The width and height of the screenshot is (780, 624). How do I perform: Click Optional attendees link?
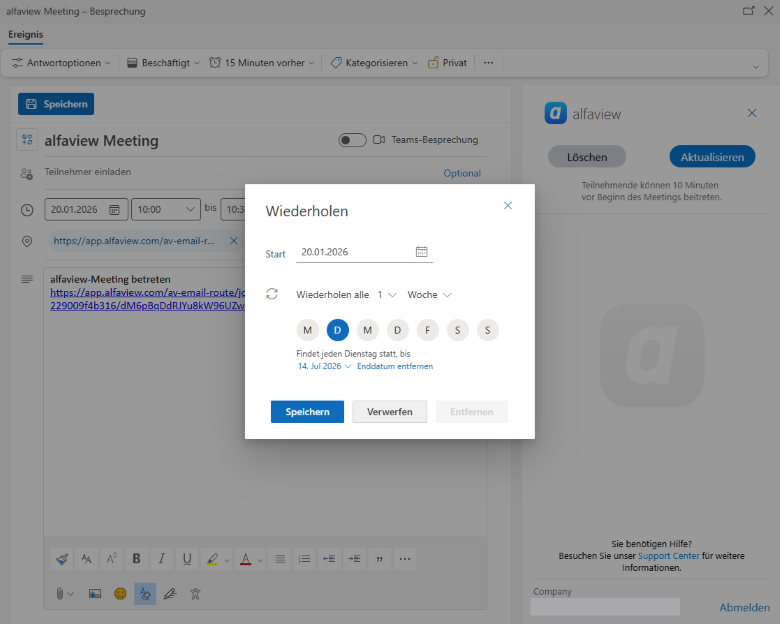point(462,173)
